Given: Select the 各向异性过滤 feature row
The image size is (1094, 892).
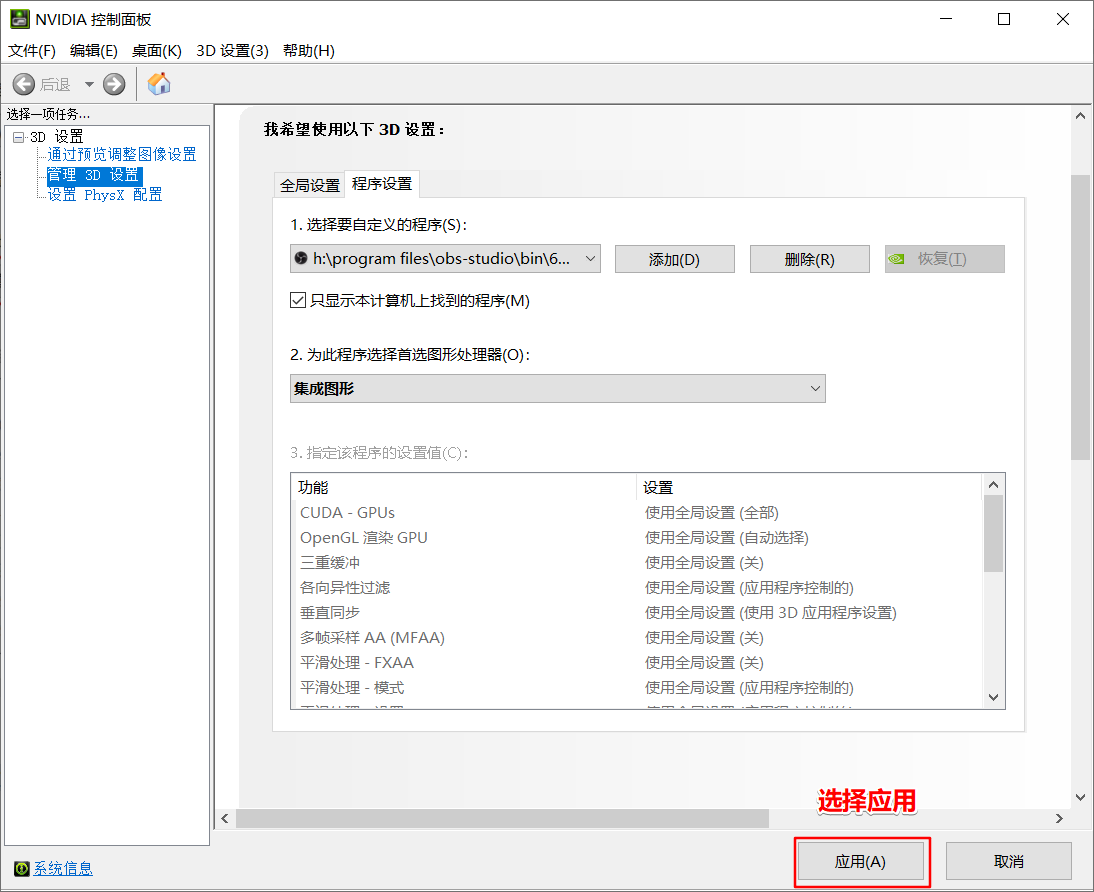Looking at the screenshot, I should point(636,588).
